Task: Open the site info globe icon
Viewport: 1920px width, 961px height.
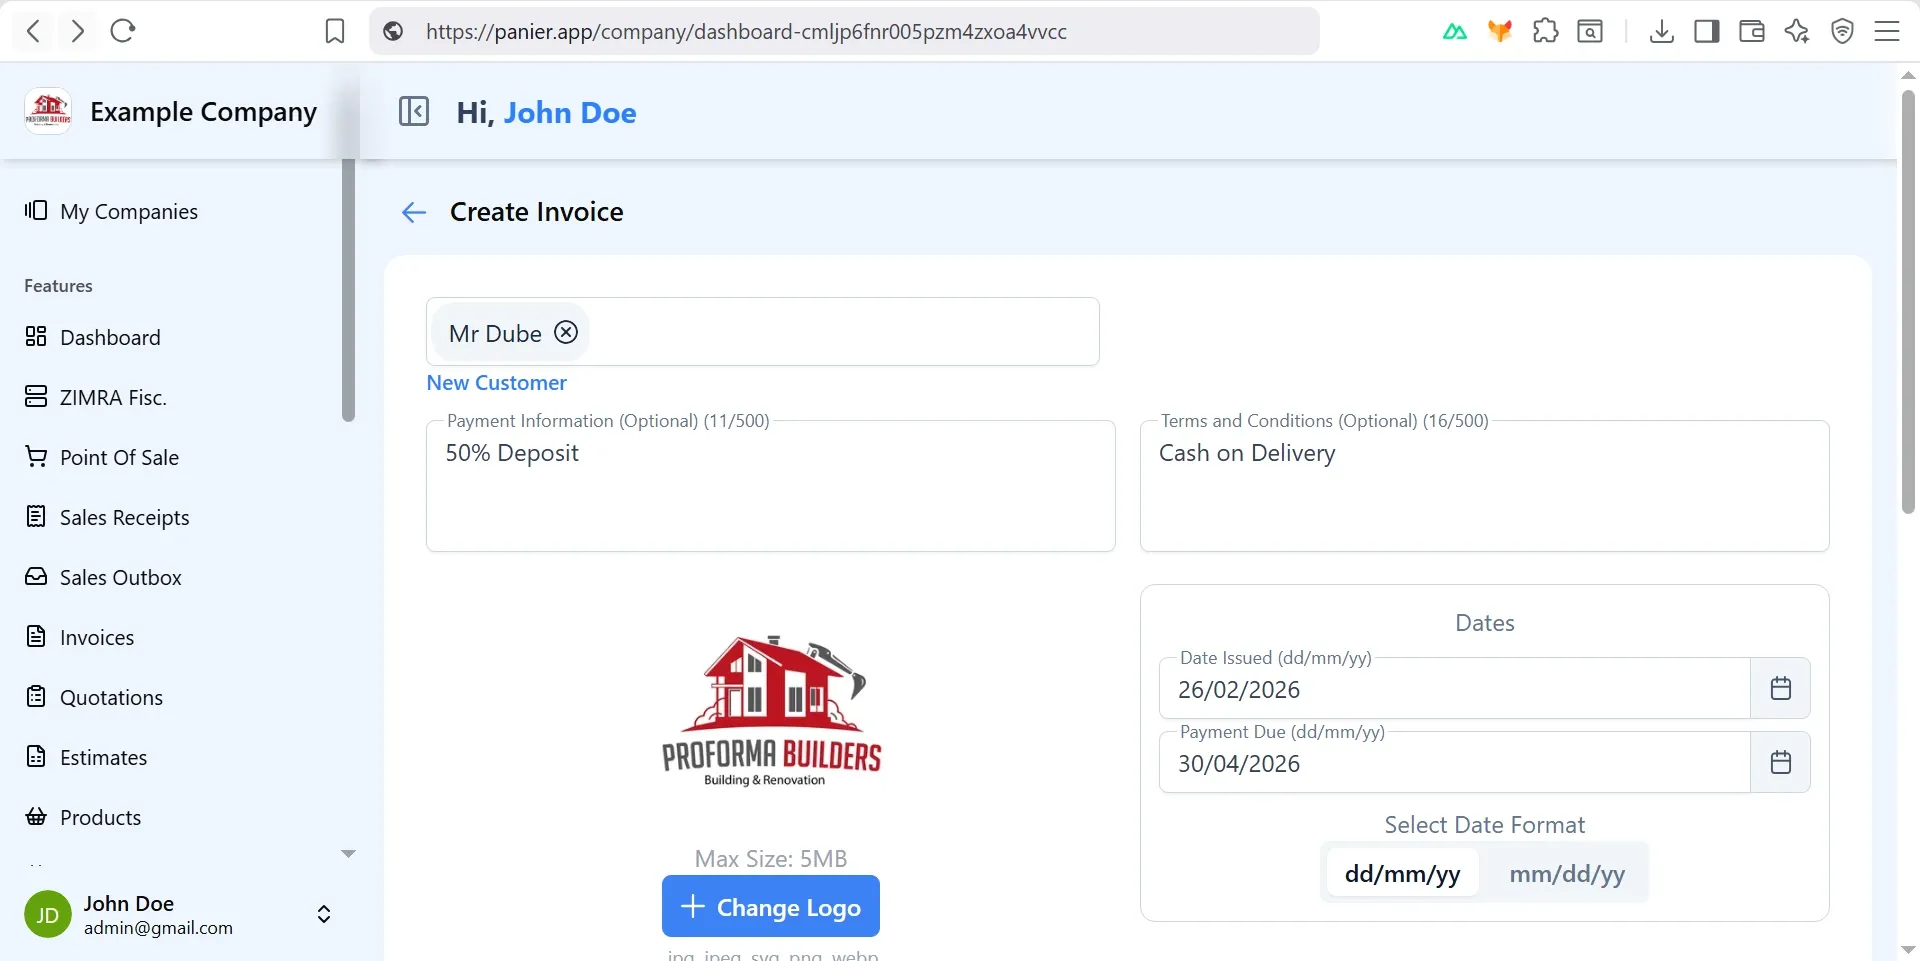Action: click(394, 32)
